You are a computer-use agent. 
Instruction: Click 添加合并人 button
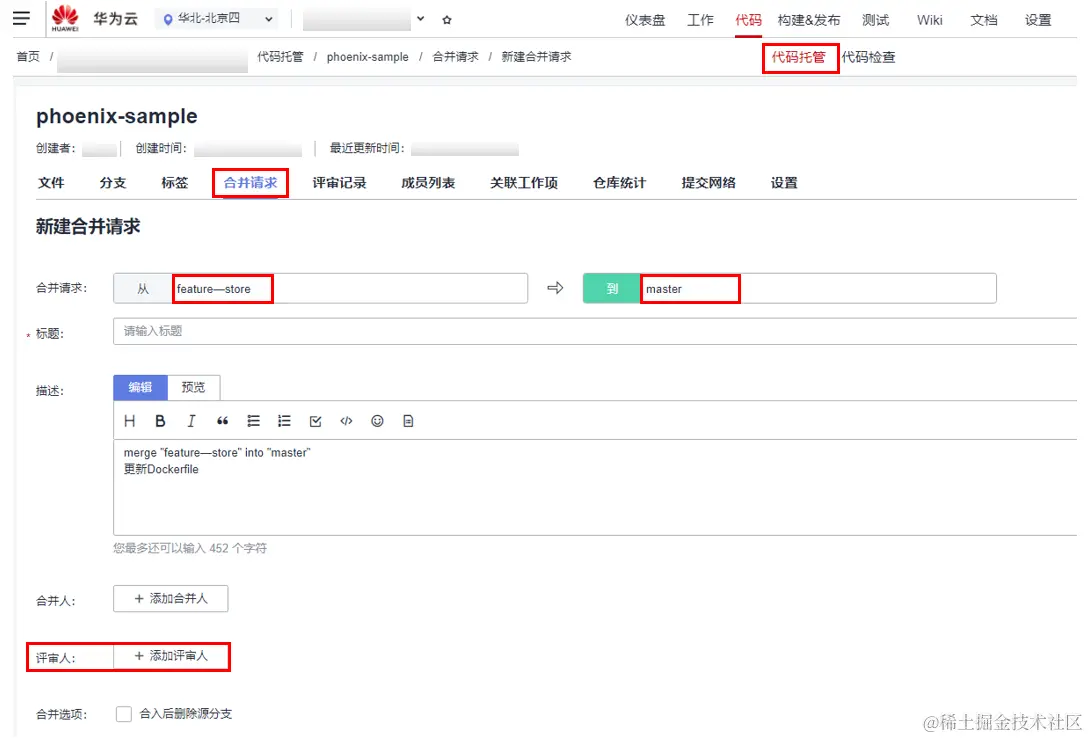171,599
